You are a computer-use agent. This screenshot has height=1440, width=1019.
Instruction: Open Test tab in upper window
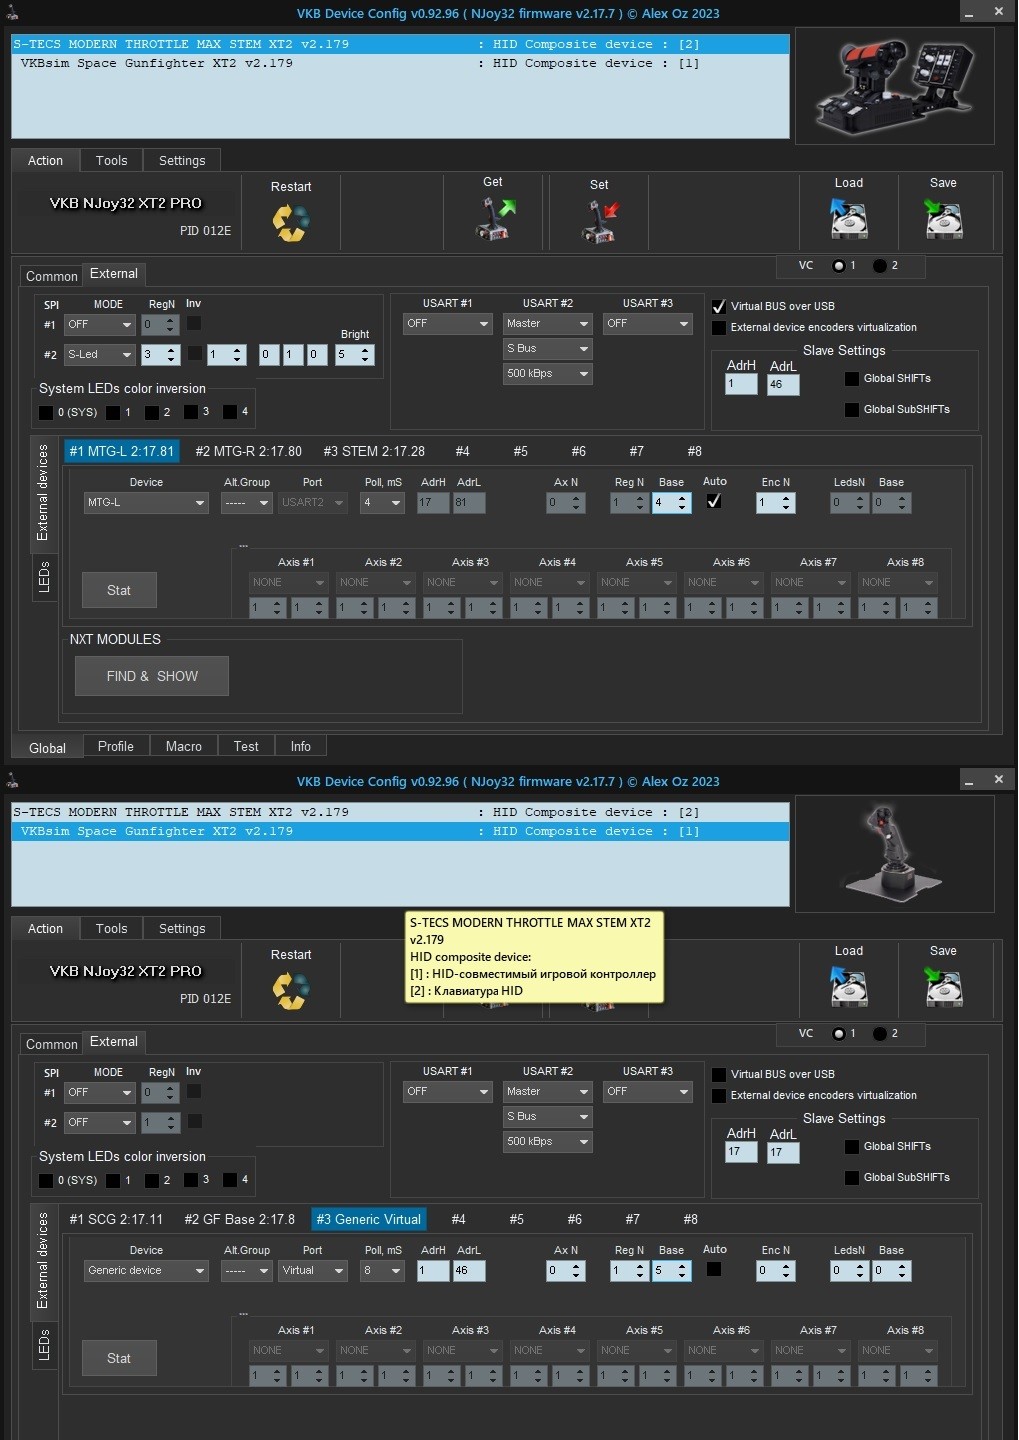[x=246, y=746]
